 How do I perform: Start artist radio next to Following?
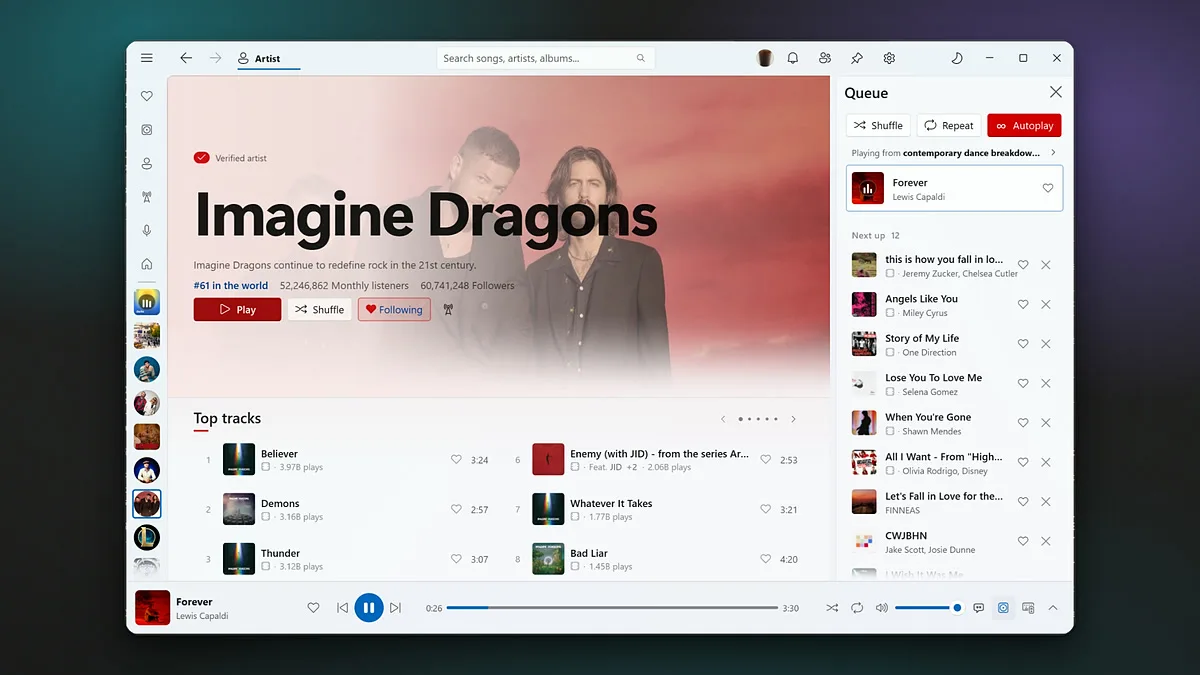447,310
